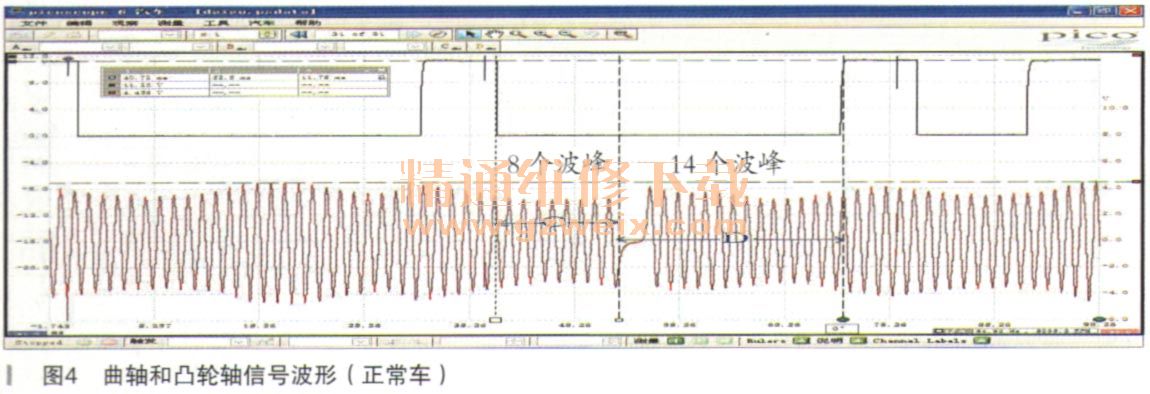Go to the next waveform buffer

414,34
